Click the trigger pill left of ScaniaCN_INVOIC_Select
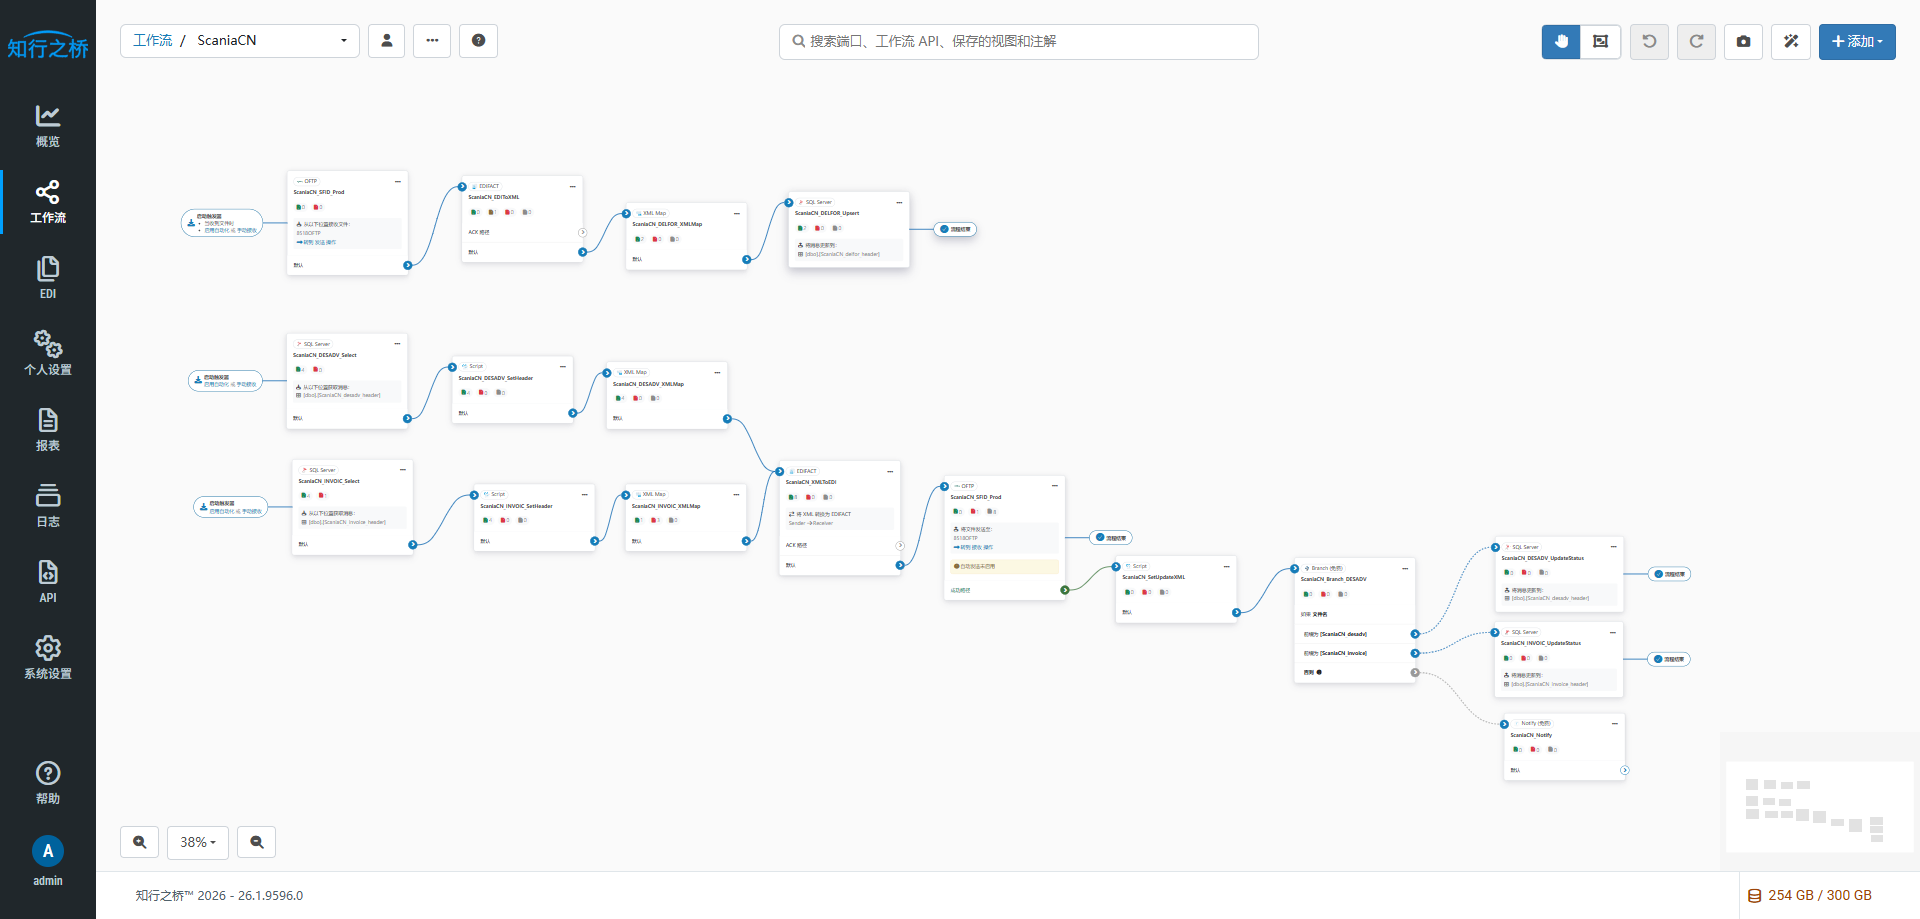This screenshot has height=919, width=1920. (231, 507)
